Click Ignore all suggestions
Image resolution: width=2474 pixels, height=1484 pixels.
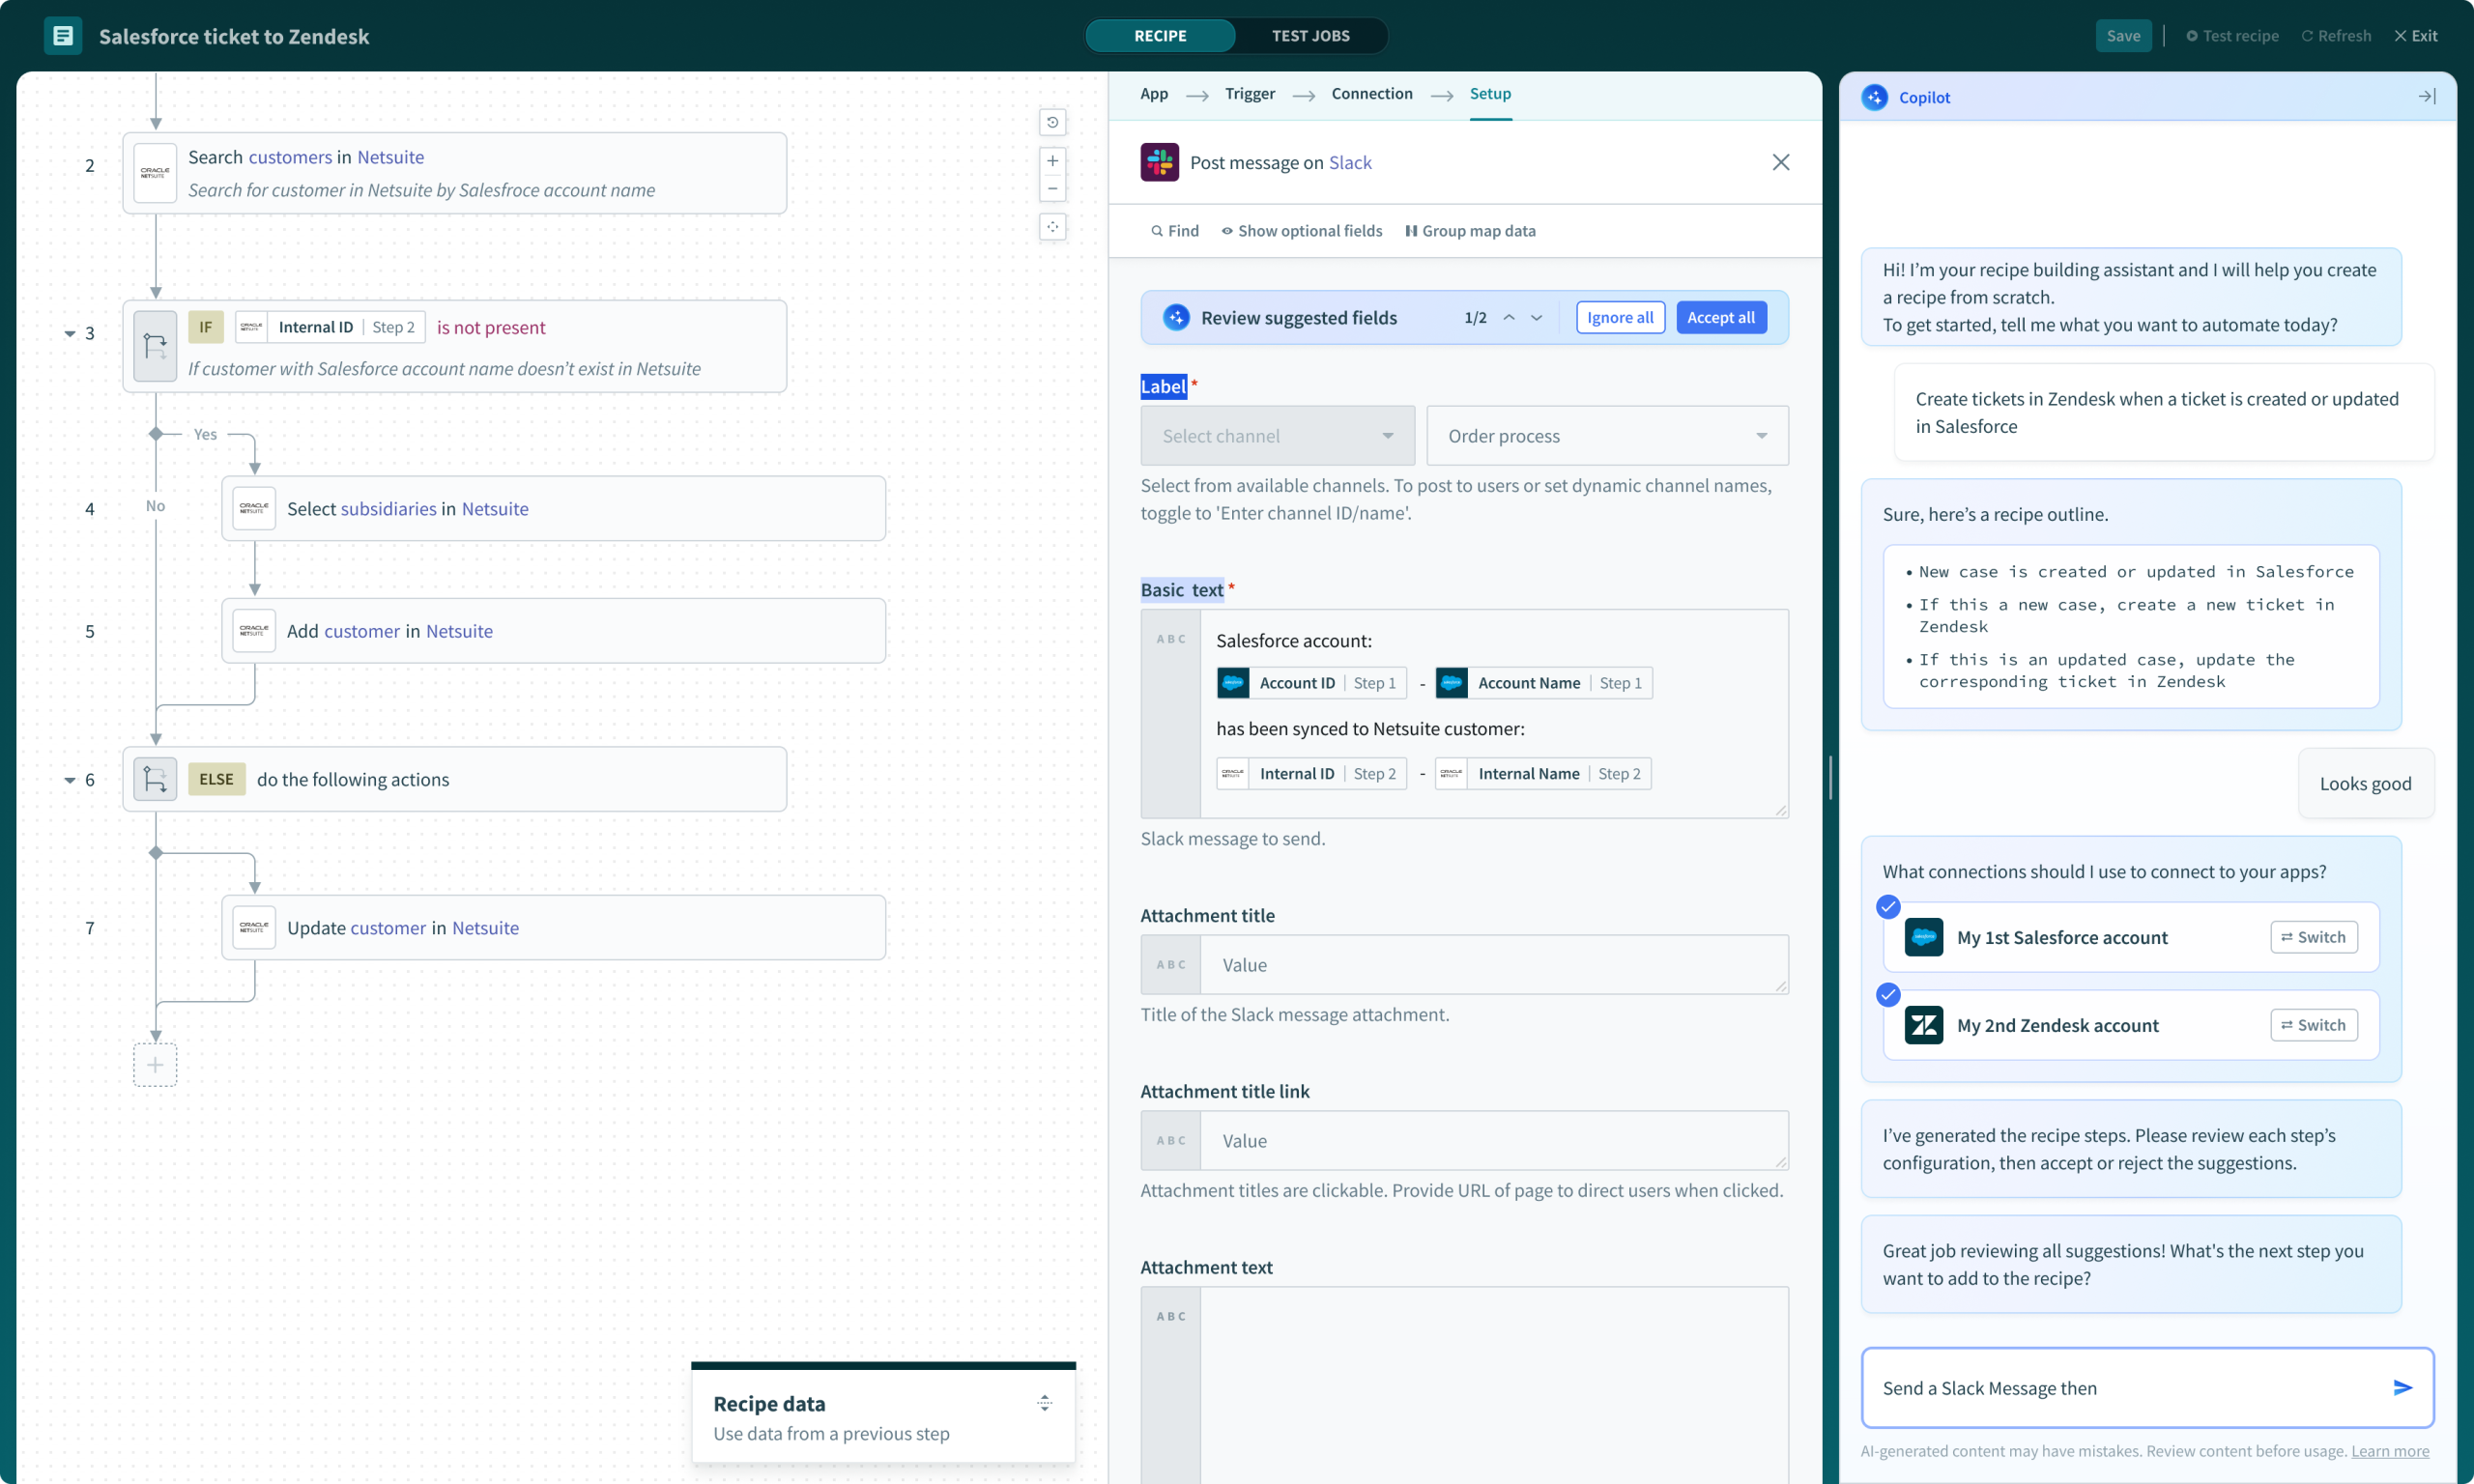1620,318
